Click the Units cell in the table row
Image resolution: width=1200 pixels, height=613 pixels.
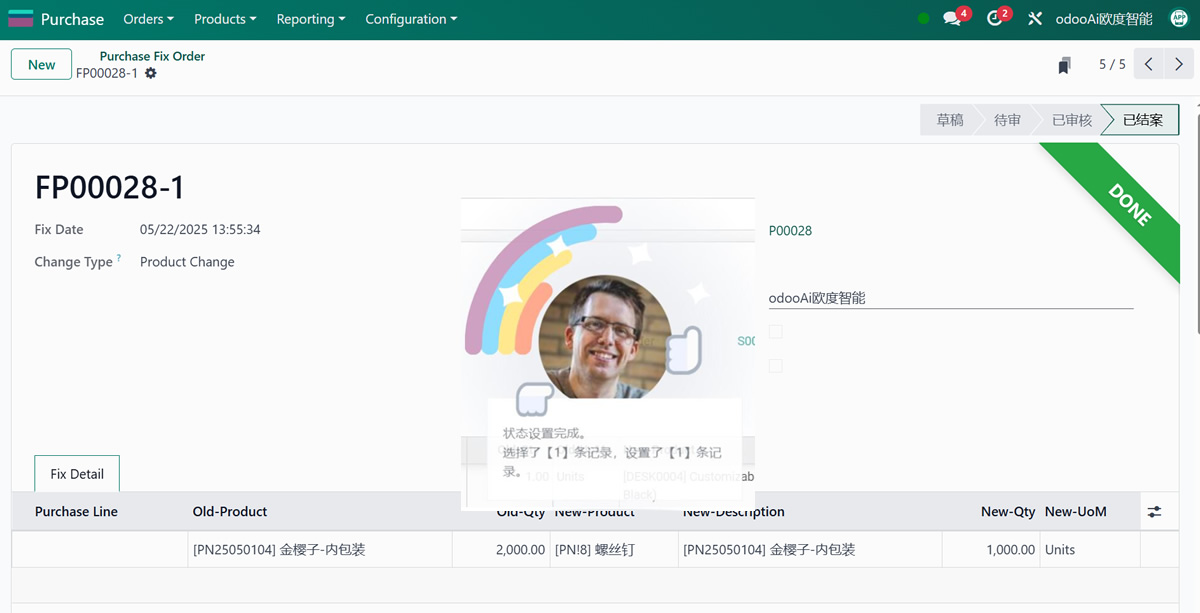tap(1090, 550)
